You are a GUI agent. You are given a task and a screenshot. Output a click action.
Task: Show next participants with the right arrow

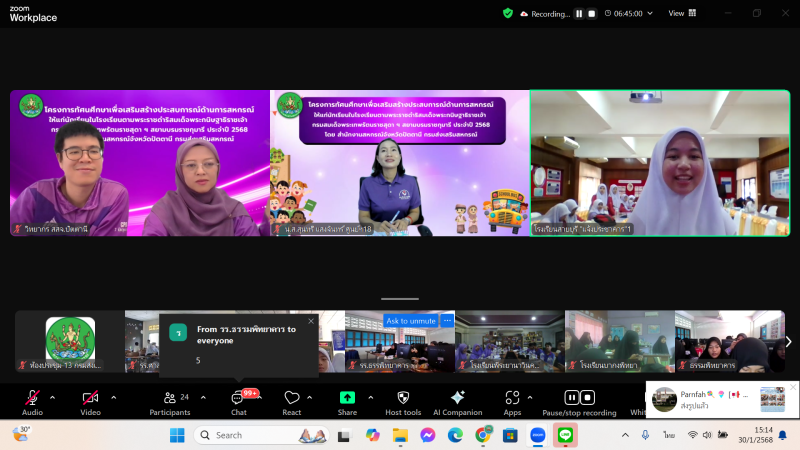pyautogui.click(x=789, y=342)
